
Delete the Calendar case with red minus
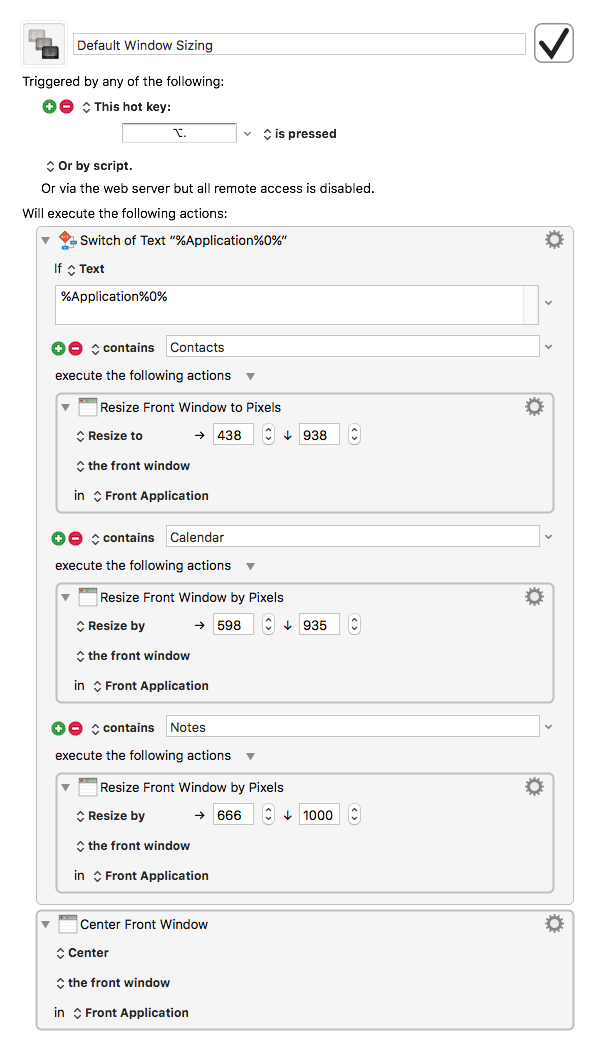(76, 538)
